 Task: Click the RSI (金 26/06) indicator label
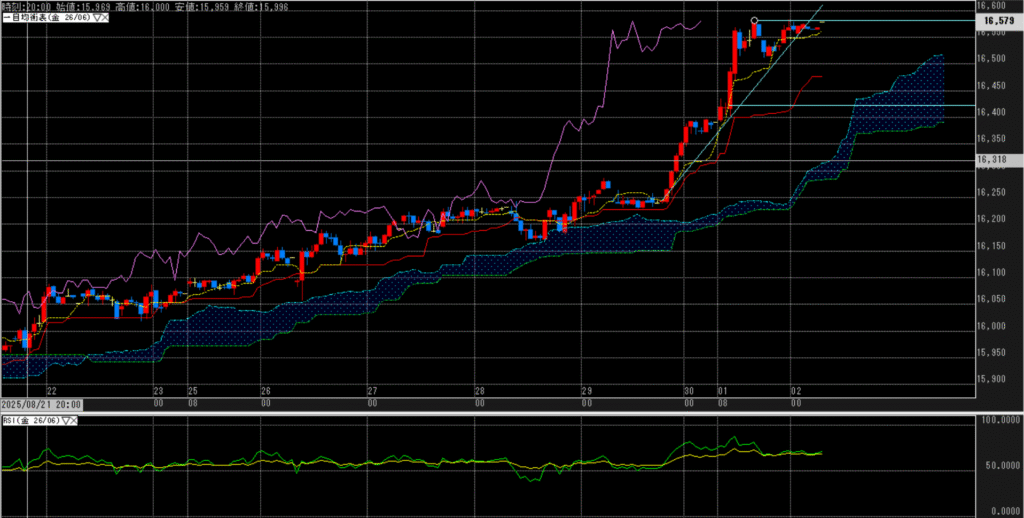coord(32,423)
